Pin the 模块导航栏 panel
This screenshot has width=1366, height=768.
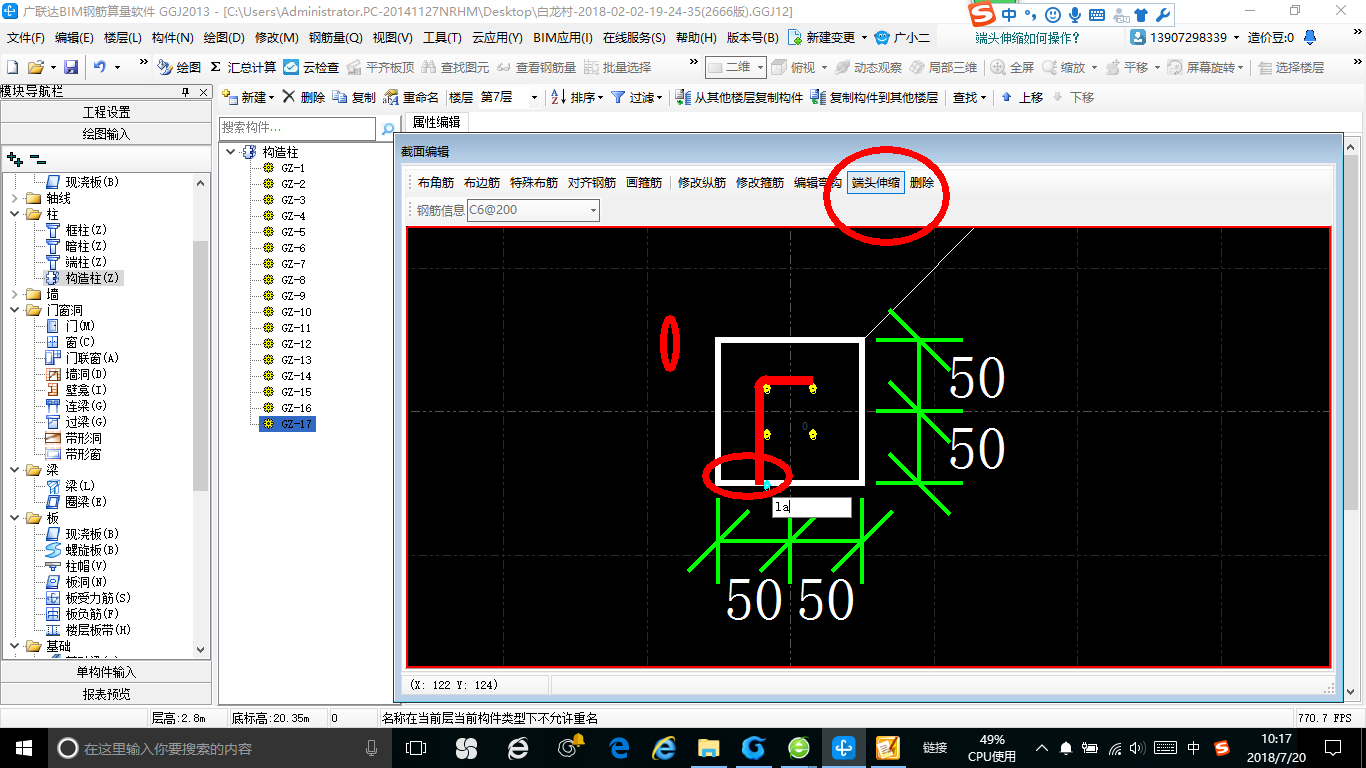[186, 92]
